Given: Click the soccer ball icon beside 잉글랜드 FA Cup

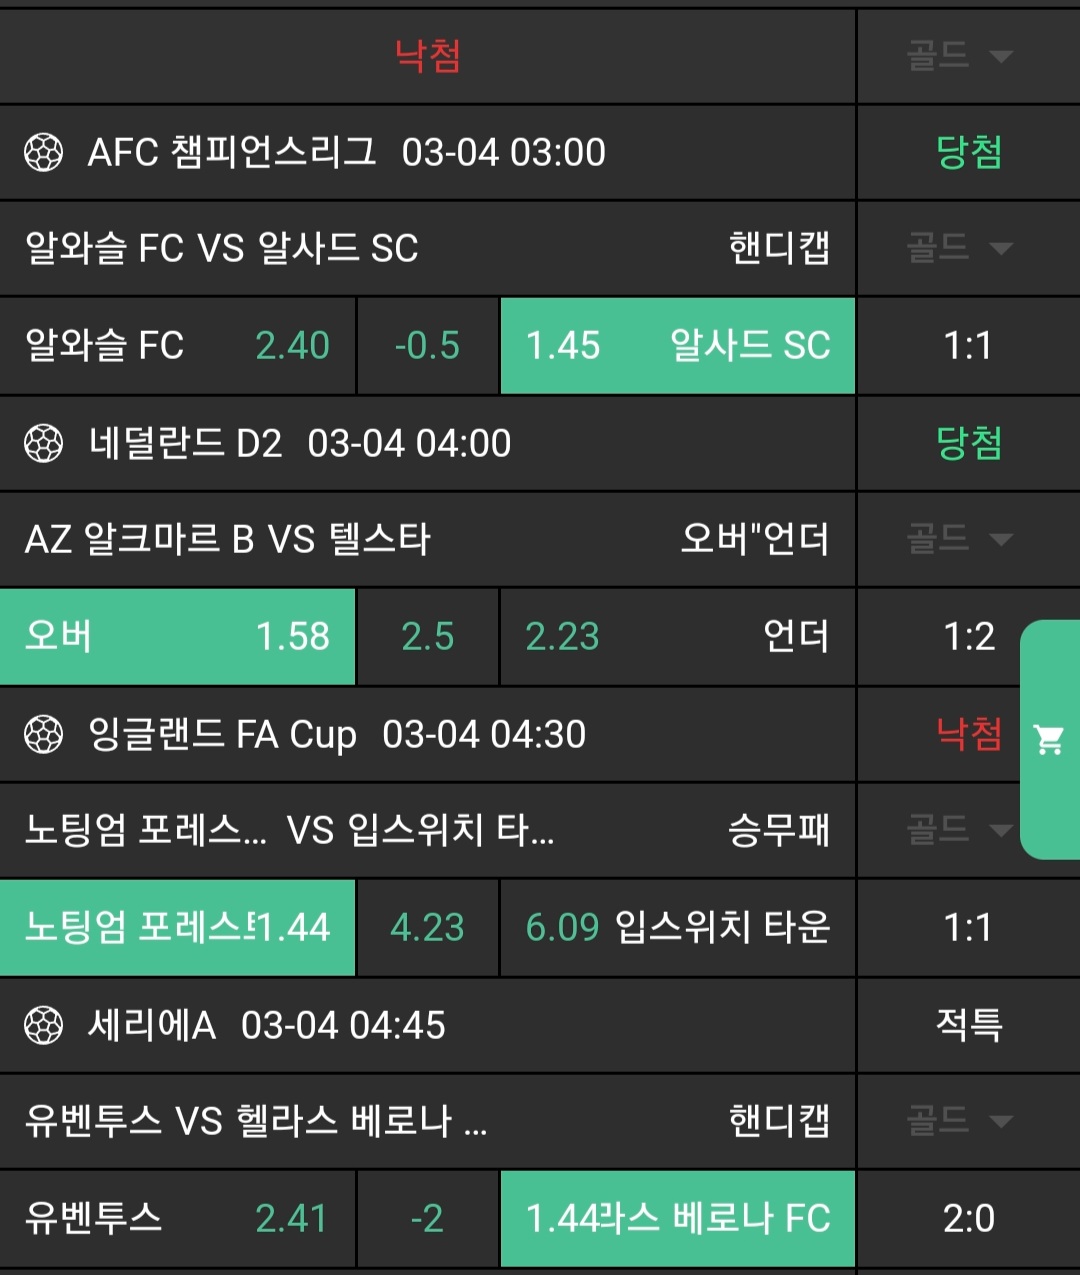Looking at the screenshot, I should [x=43, y=735].
